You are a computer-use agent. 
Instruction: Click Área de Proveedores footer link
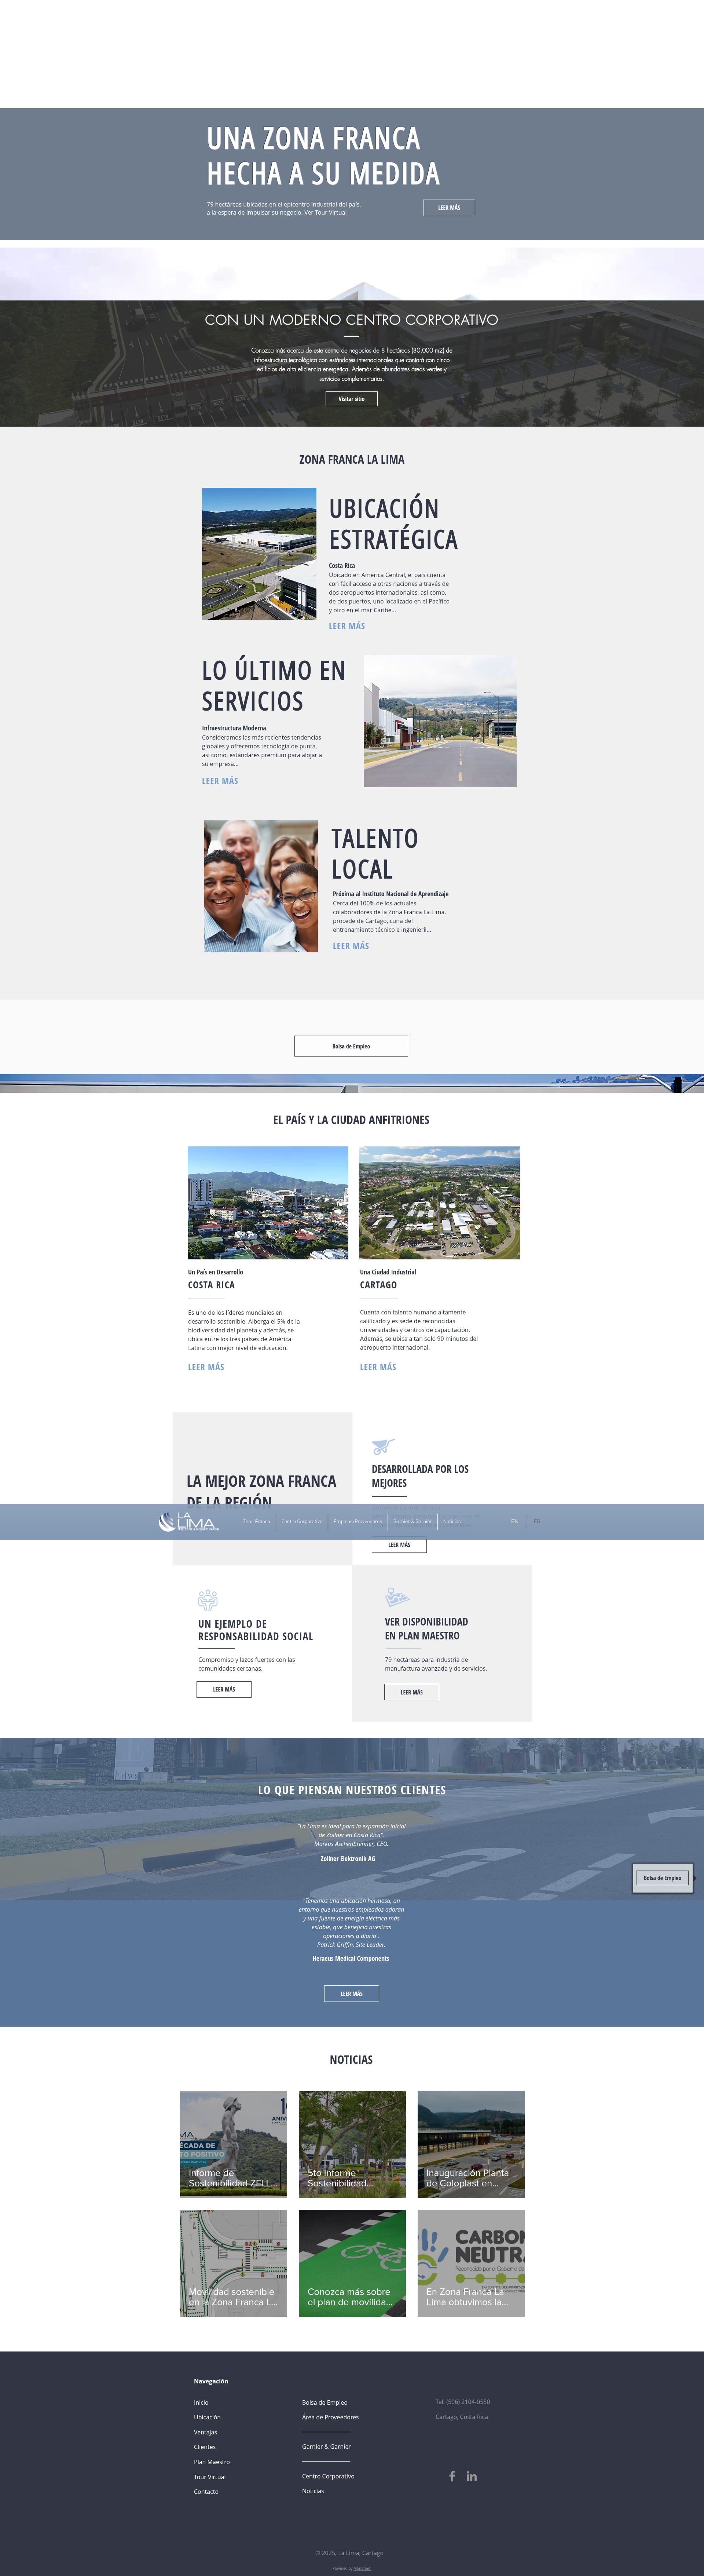click(x=330, y=2417)
